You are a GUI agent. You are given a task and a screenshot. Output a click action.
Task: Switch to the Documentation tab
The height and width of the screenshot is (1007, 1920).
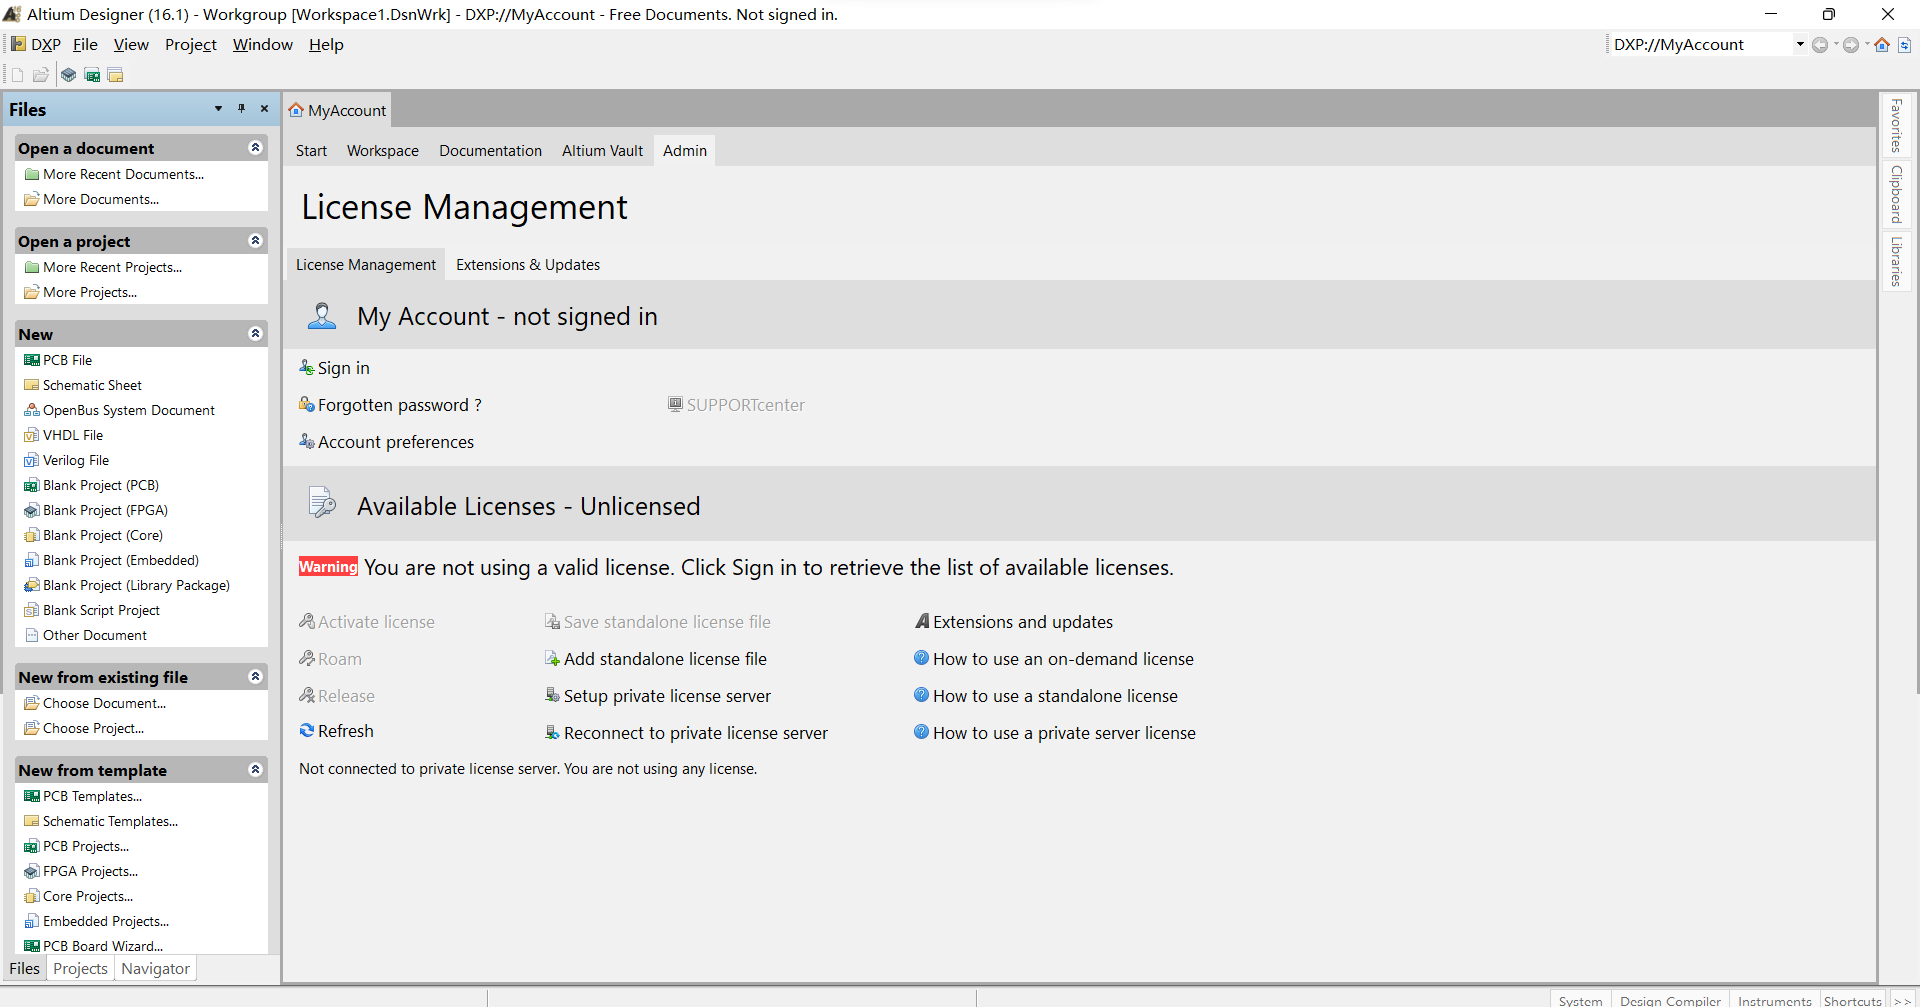[x=490, y=151]
